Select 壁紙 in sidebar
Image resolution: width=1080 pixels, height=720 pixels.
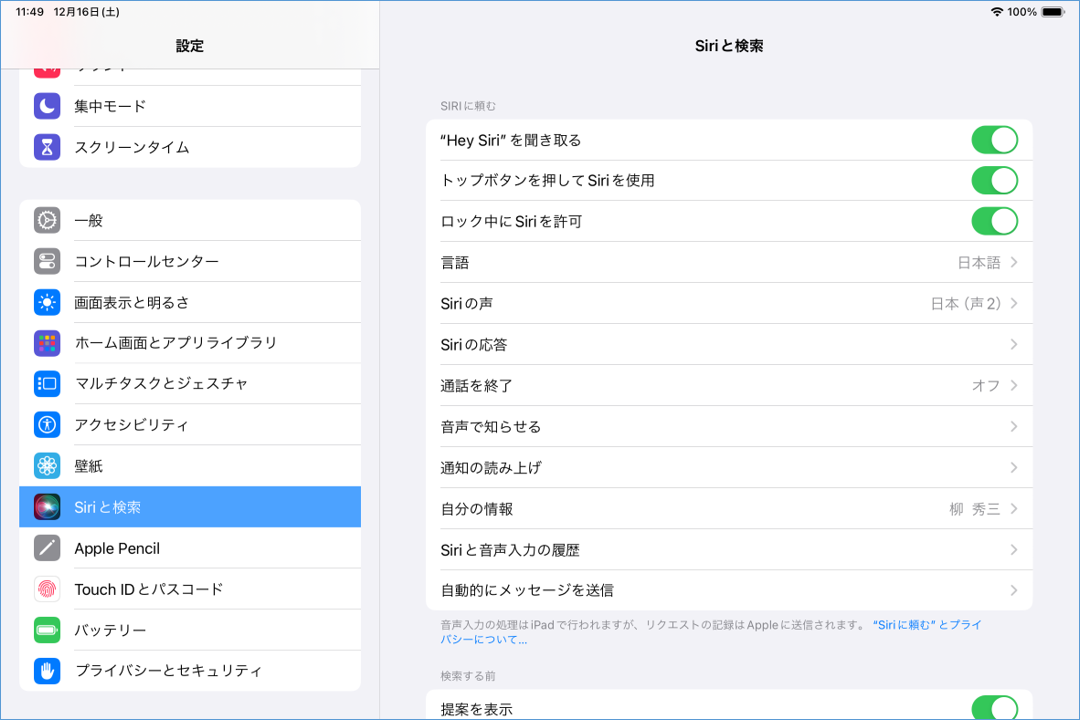(190, 466)
